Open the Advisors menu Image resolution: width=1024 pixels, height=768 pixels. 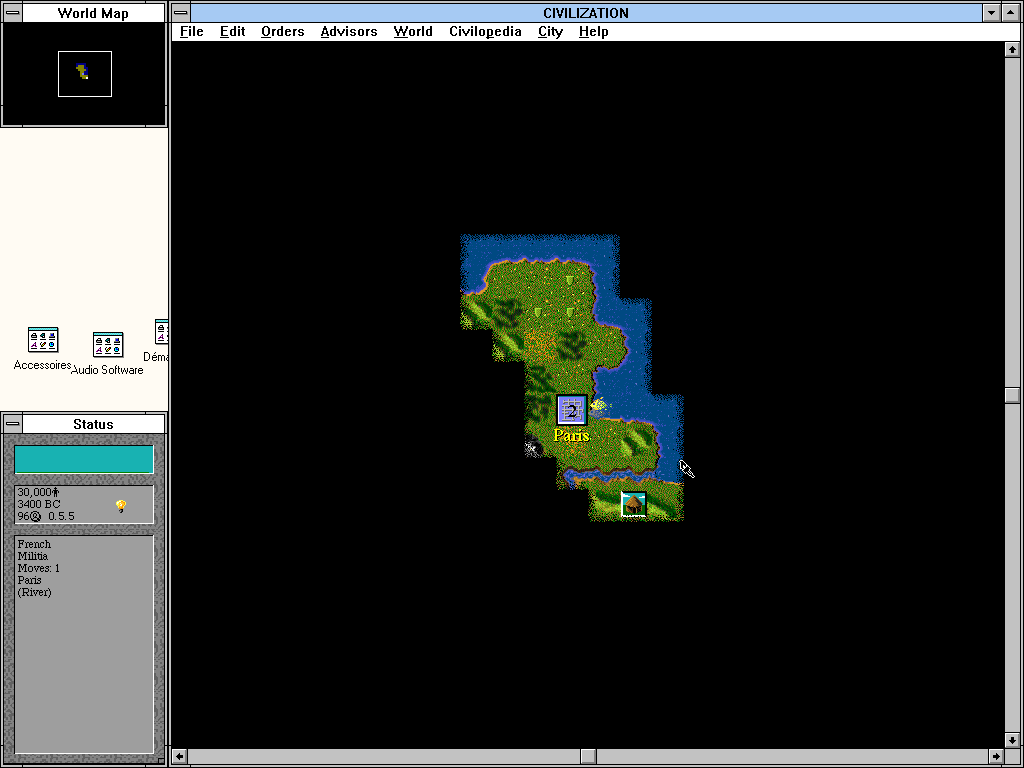pos(349,31)
